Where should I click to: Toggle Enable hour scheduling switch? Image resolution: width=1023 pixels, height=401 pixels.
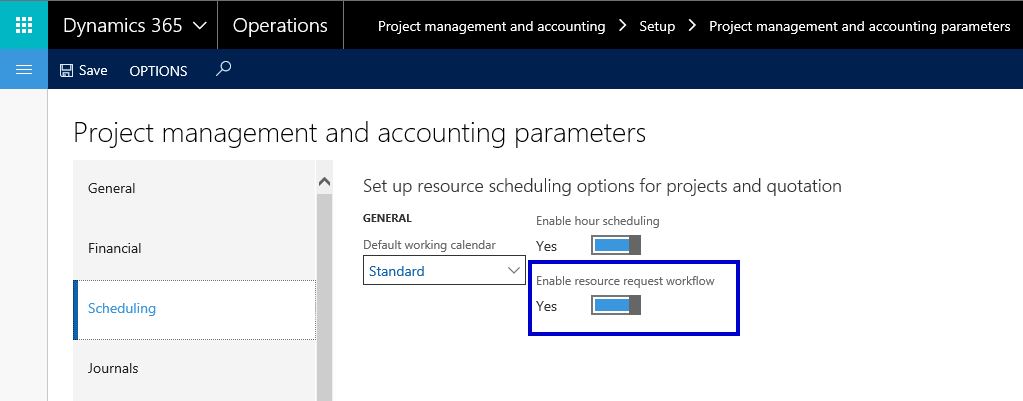click(615, 246)
